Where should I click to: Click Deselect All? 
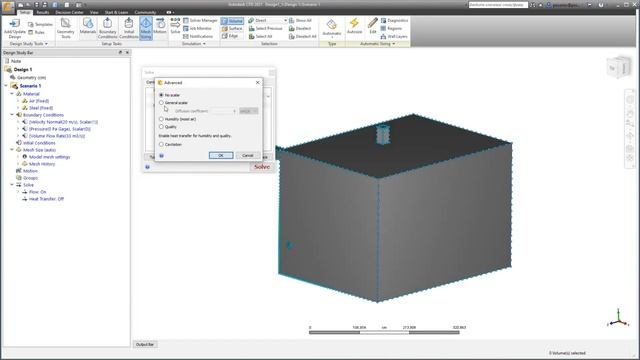[x=302, y=36]
